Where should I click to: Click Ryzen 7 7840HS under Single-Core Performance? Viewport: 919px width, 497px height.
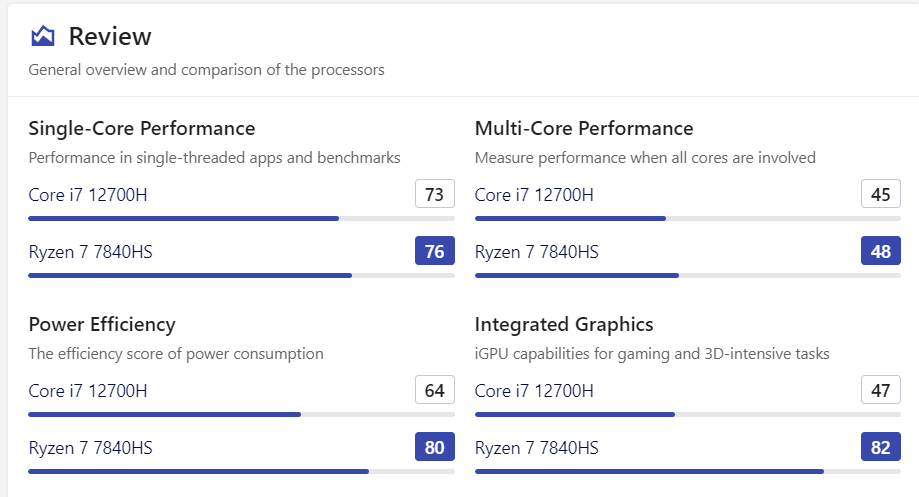pyautogui.click(x=90, y=252)
